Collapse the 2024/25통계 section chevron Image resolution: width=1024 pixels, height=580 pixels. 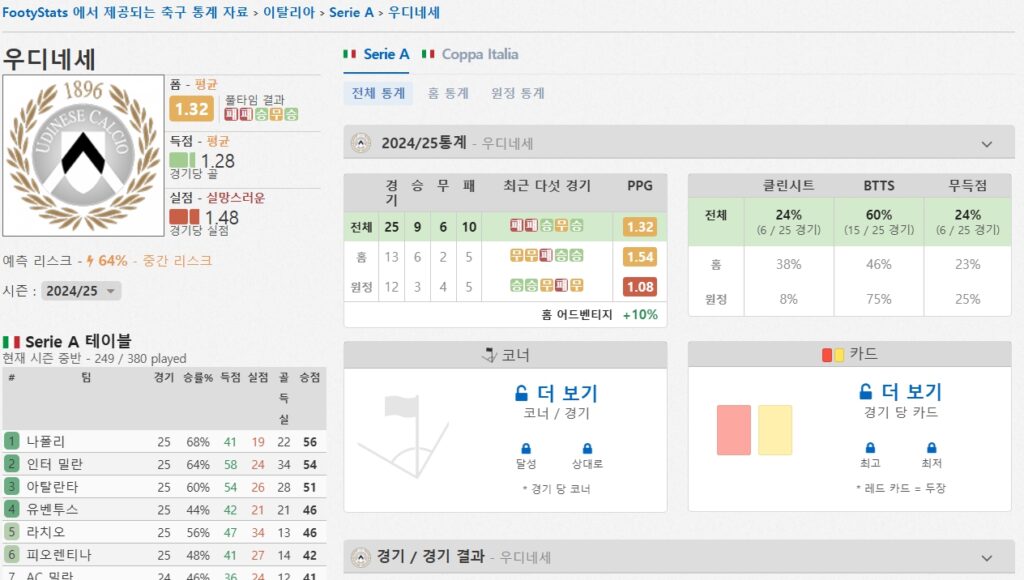pos(986,144)
